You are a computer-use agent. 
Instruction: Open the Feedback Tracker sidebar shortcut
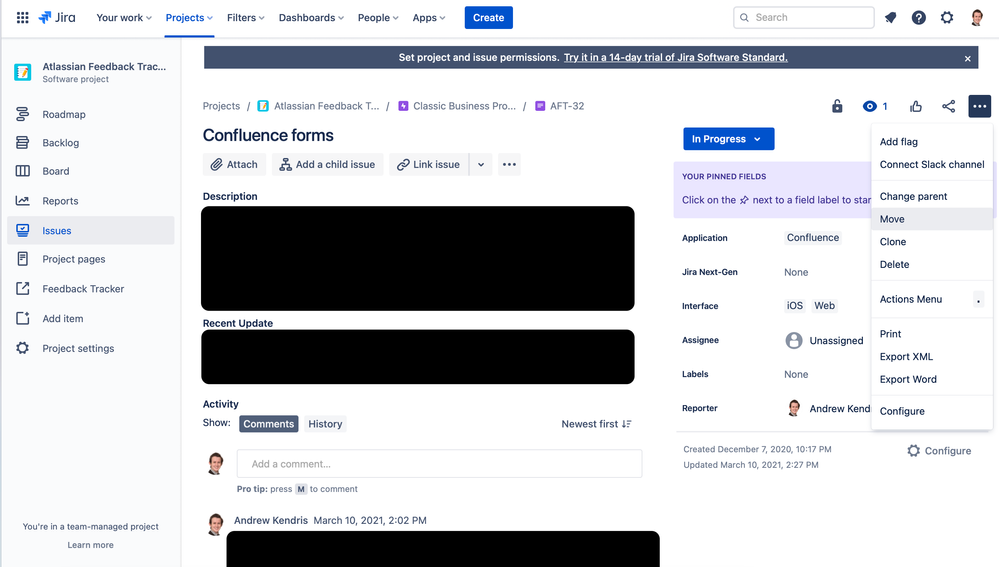(x=90, y=289)
